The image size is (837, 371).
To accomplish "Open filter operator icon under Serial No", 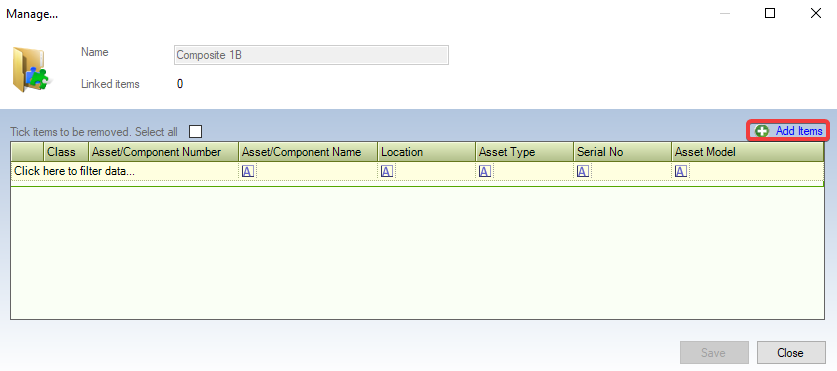I will [x=583, y=171].
